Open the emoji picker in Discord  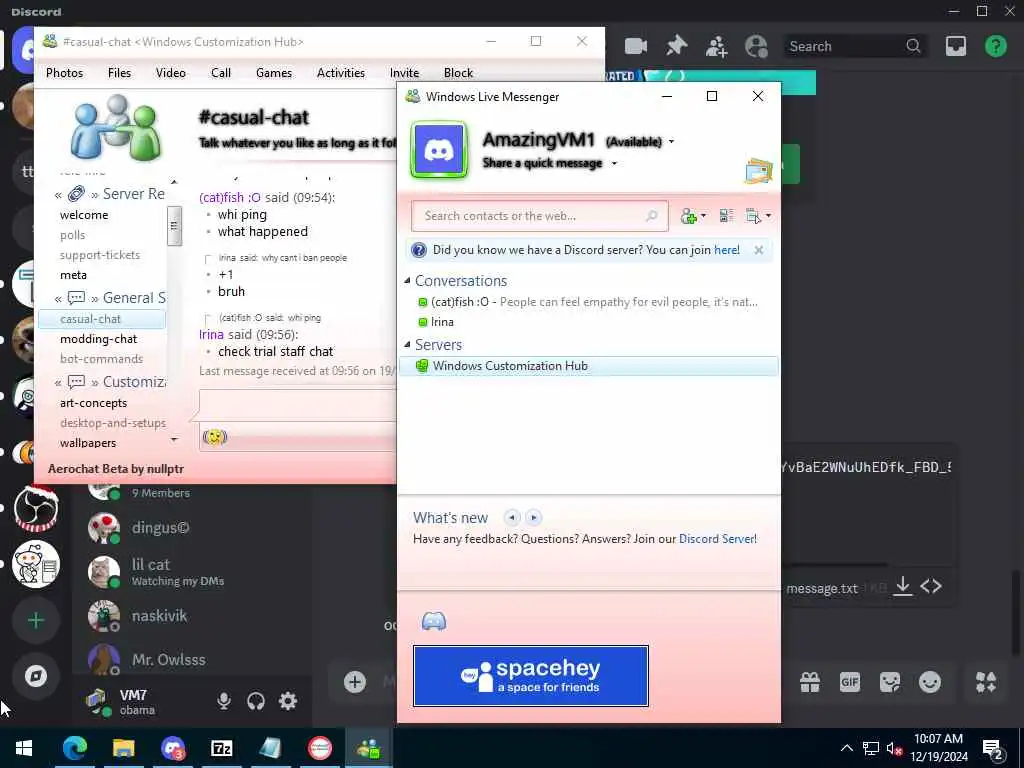929,682
